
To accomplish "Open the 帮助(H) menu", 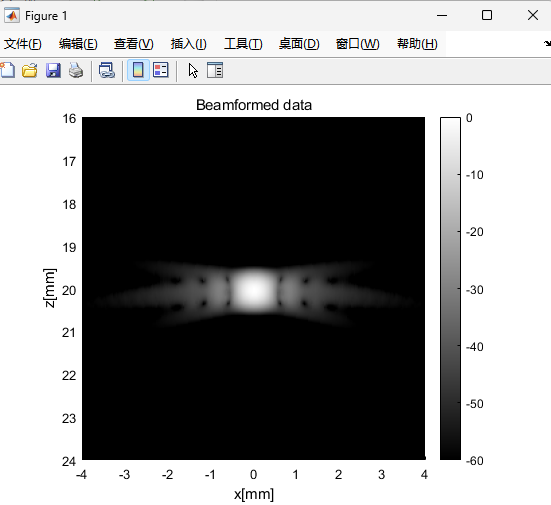I will (x=417, y=44).
